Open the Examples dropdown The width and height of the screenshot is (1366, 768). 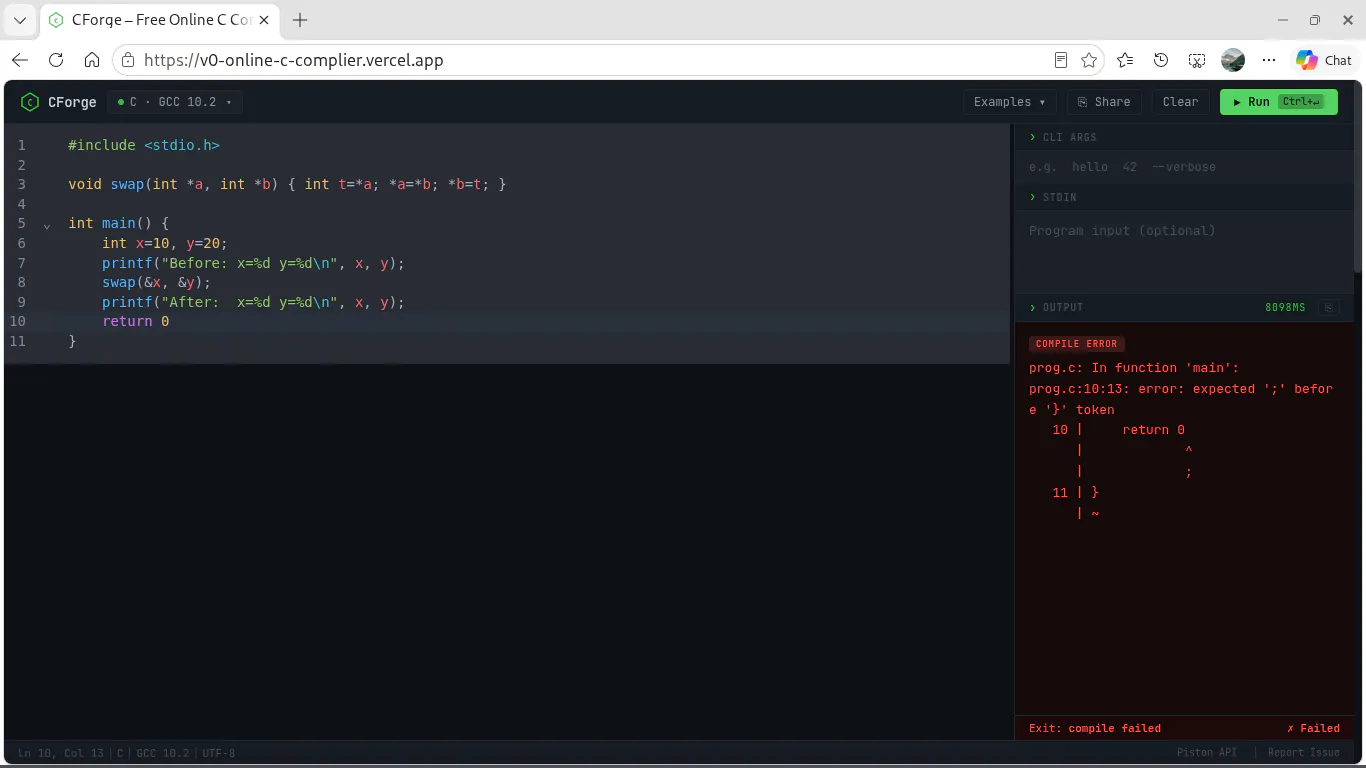pyautogui.click(x=1010, y=102)
